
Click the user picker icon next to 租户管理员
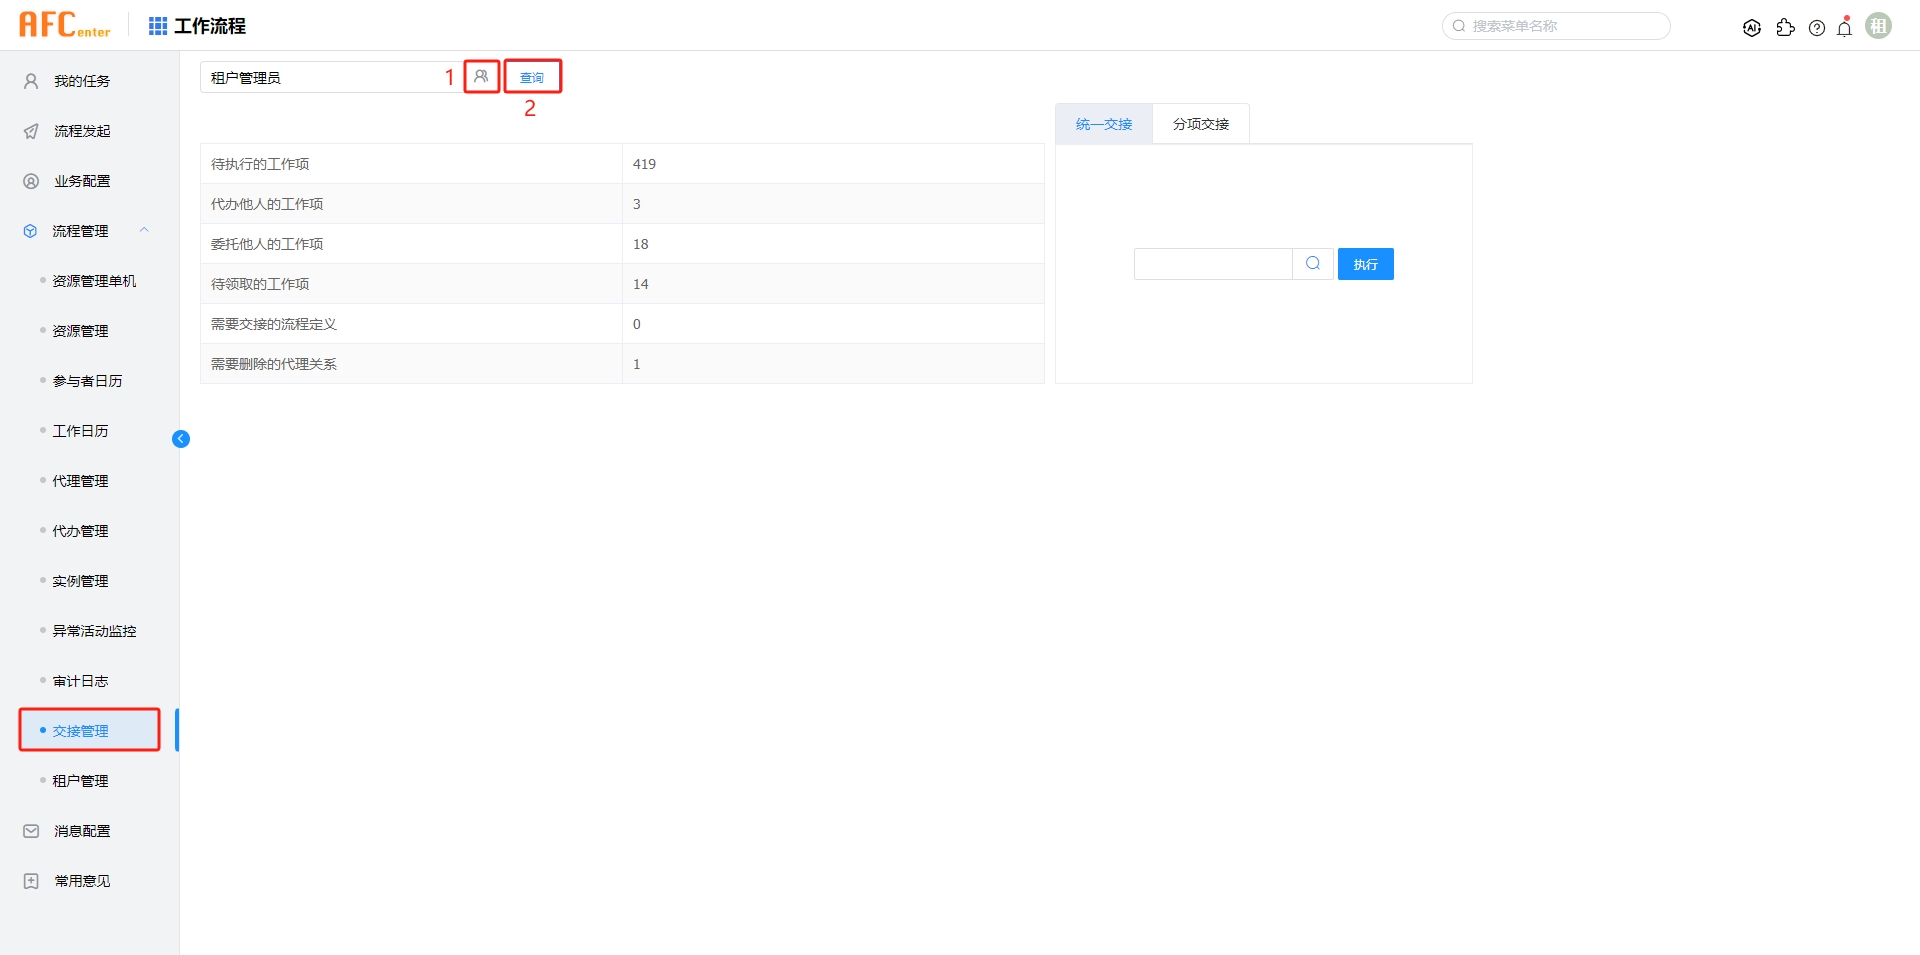[482, 75]
